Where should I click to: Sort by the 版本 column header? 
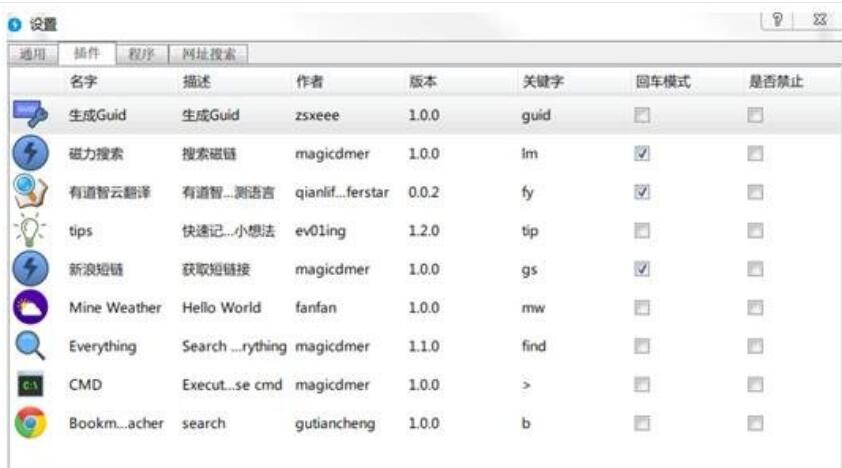tap(423, 82)
